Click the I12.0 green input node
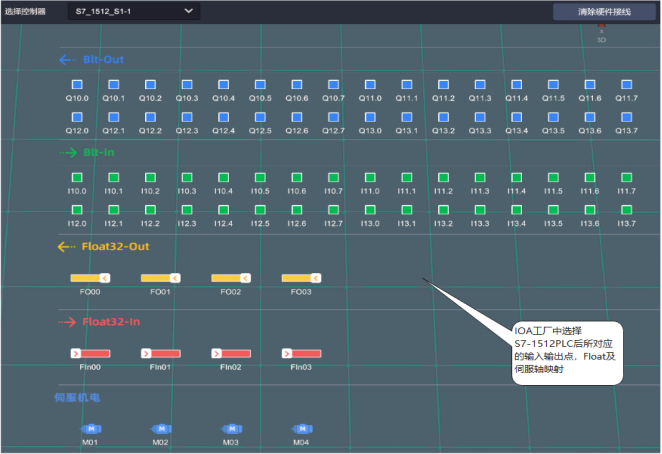The height and width of the screenshot is (454, 662). (77, 210)
